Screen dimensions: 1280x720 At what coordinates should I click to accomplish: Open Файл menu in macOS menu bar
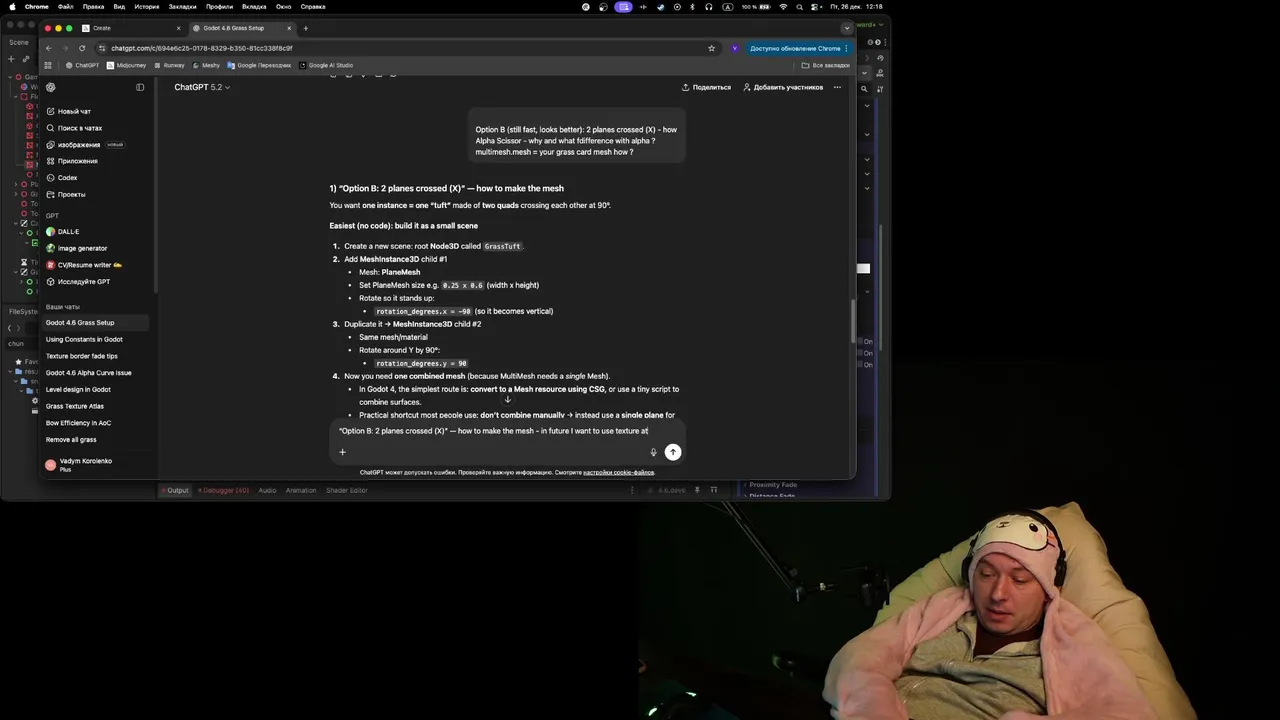point(65,6)
